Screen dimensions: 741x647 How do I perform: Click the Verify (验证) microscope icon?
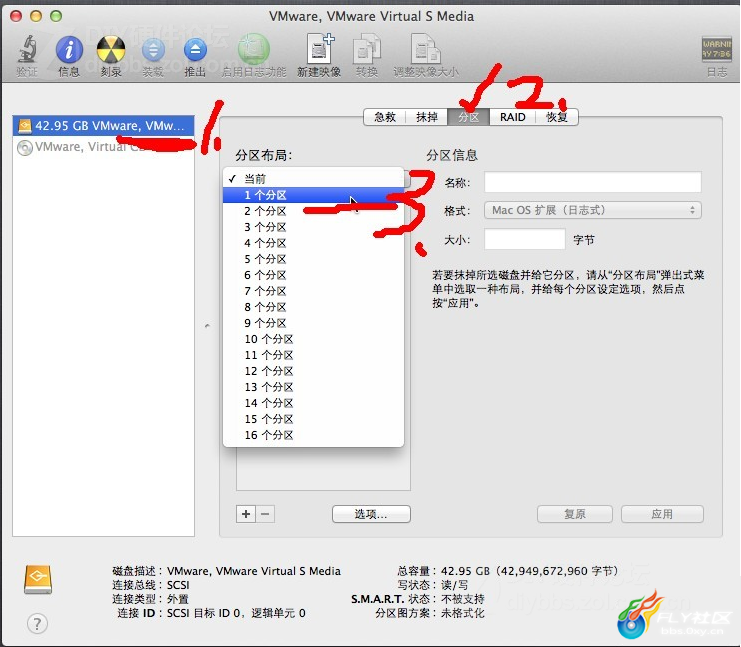point(27,49)
